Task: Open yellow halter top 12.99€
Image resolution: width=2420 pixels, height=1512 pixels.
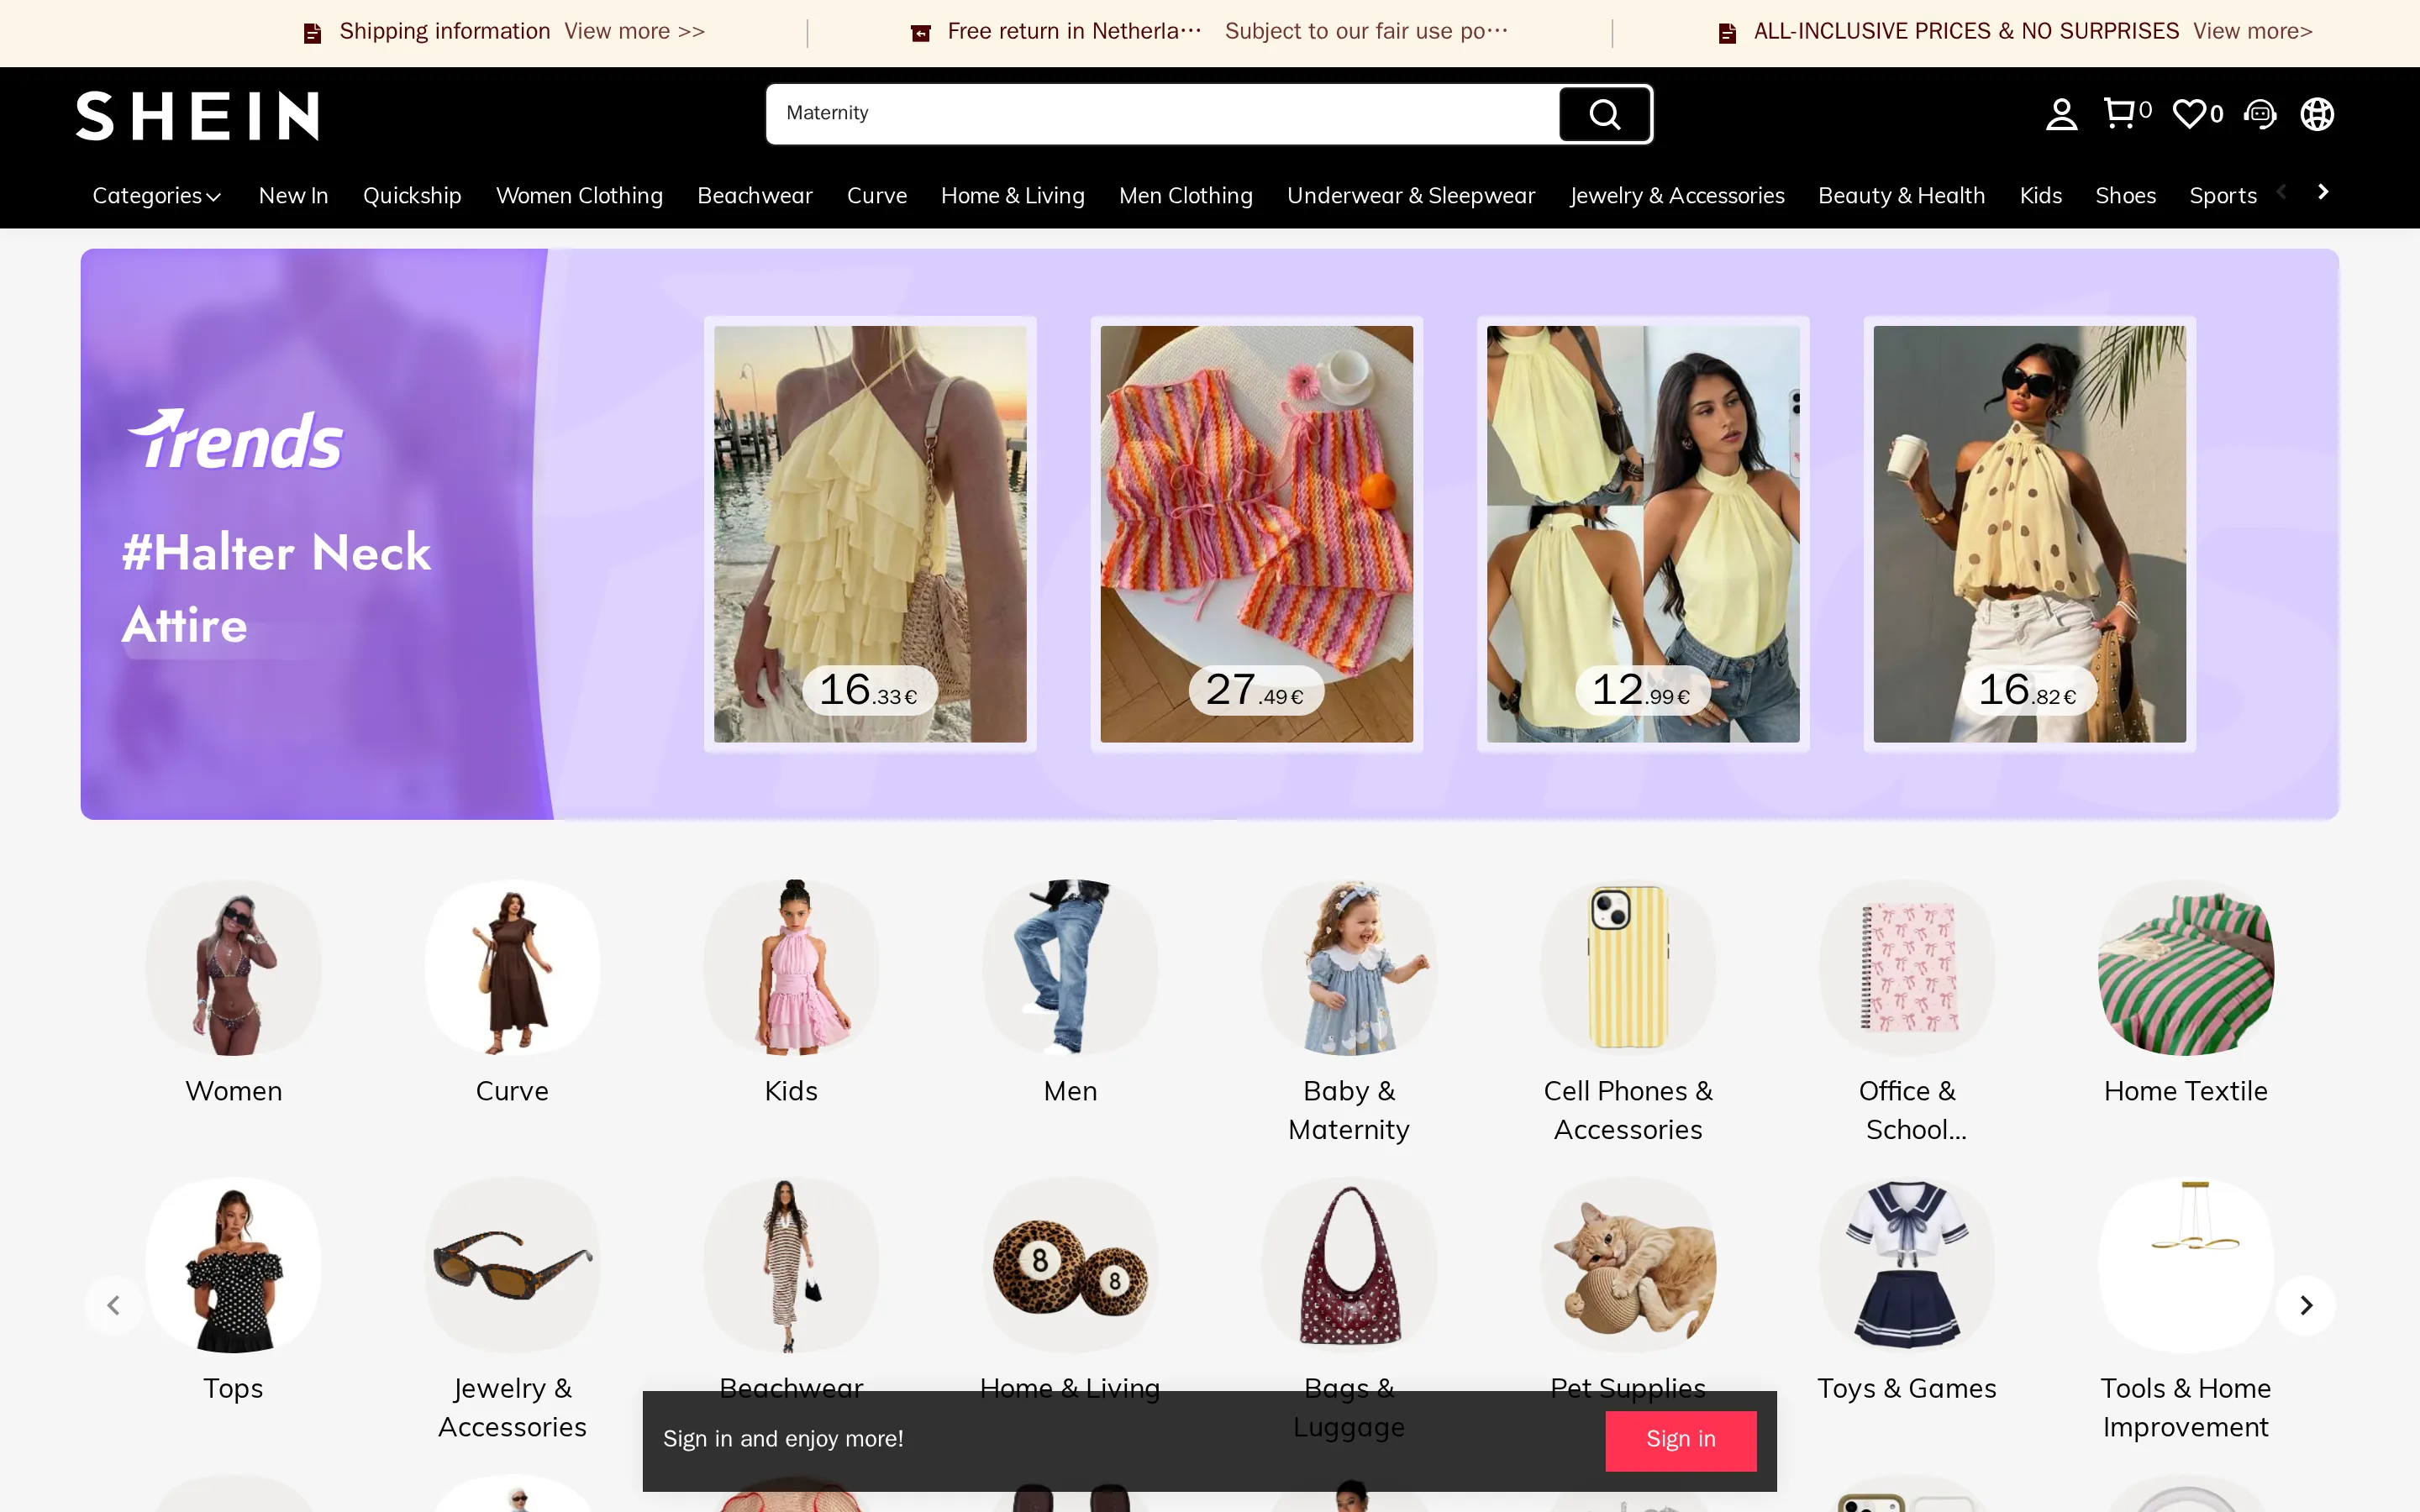Action: 1643,534
